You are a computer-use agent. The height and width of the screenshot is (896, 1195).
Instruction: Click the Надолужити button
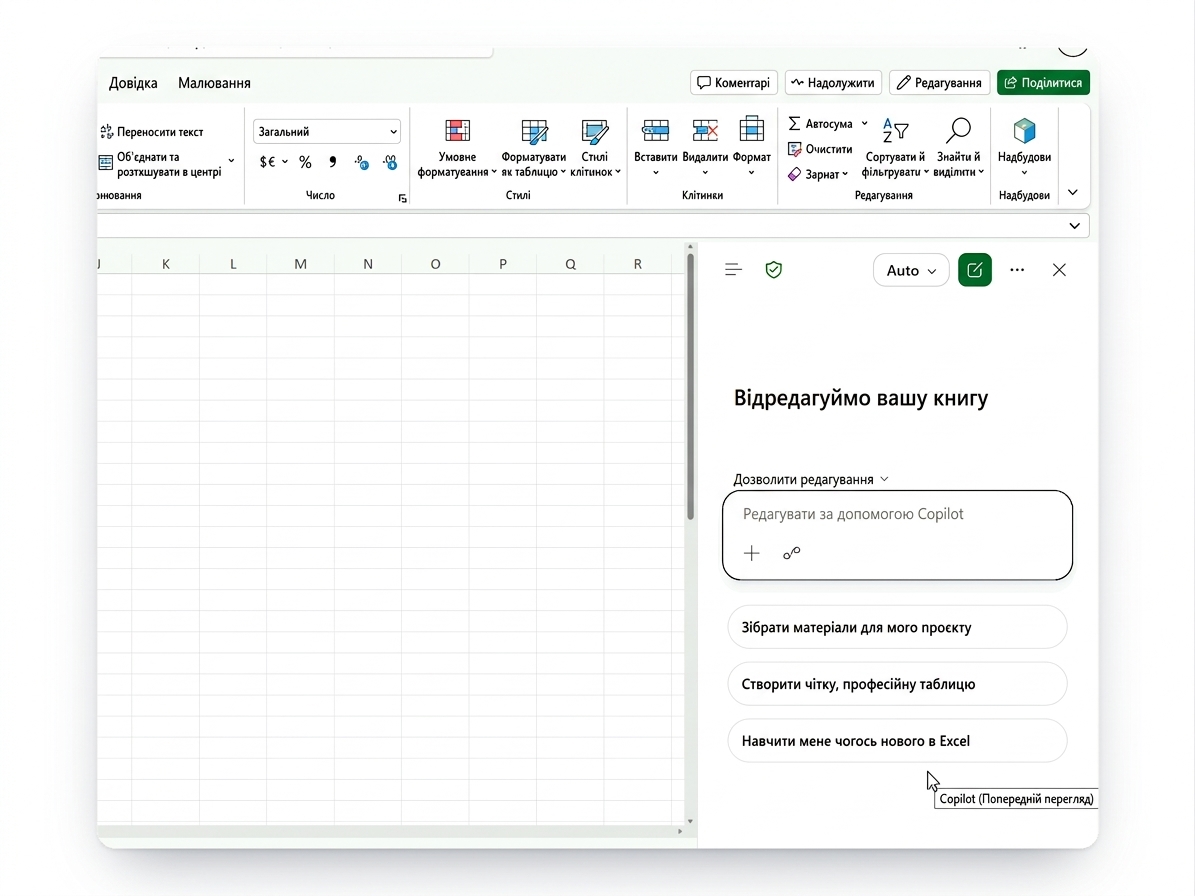[x=833, y=82]
